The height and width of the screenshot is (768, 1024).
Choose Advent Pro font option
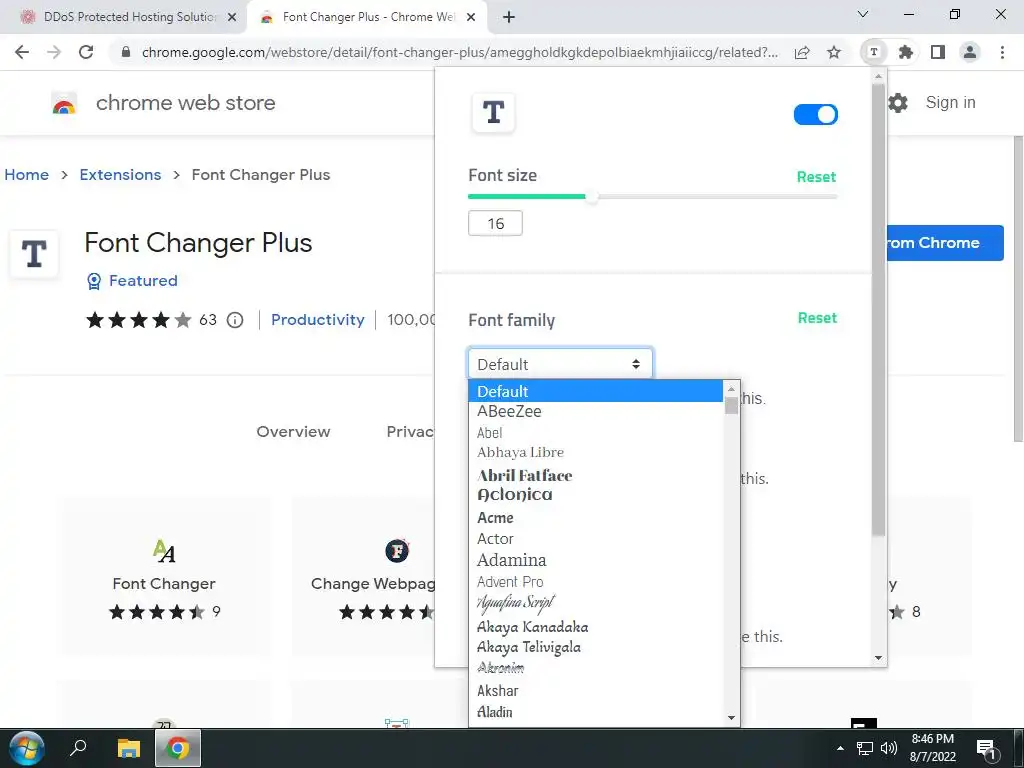point(596,582)
